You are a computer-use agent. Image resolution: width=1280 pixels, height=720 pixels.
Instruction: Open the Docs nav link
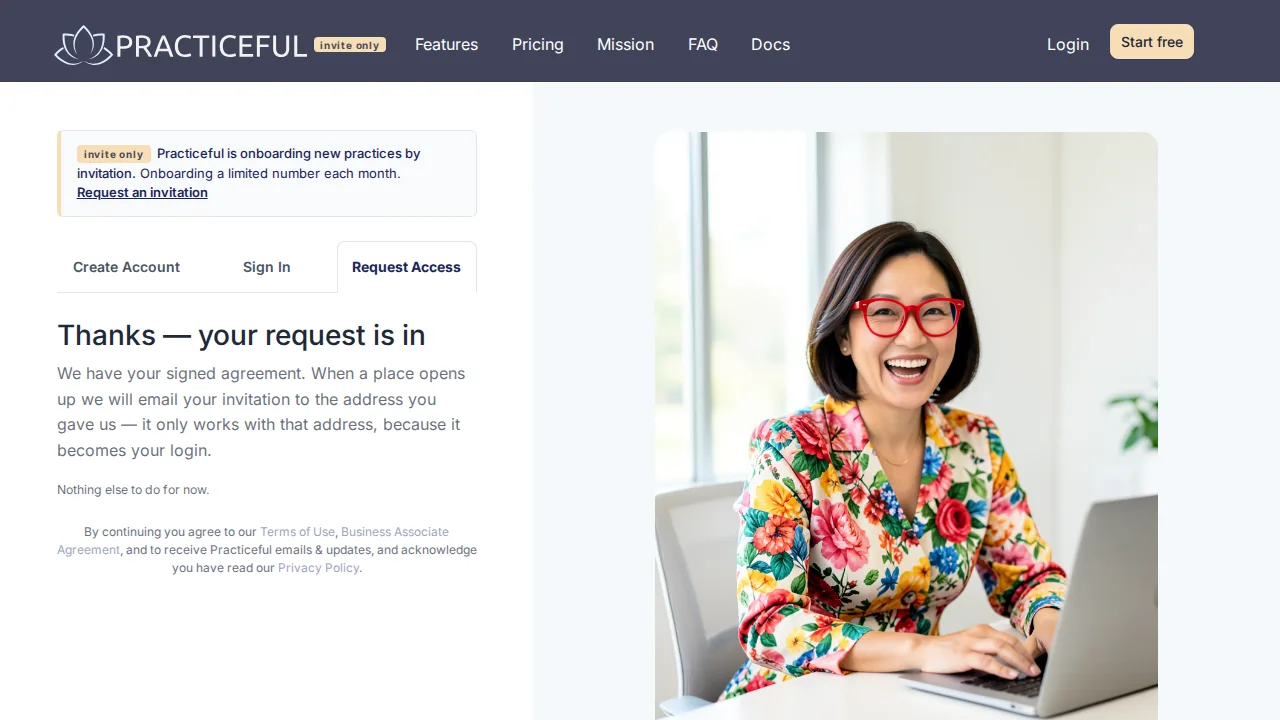tap(770, 44)
